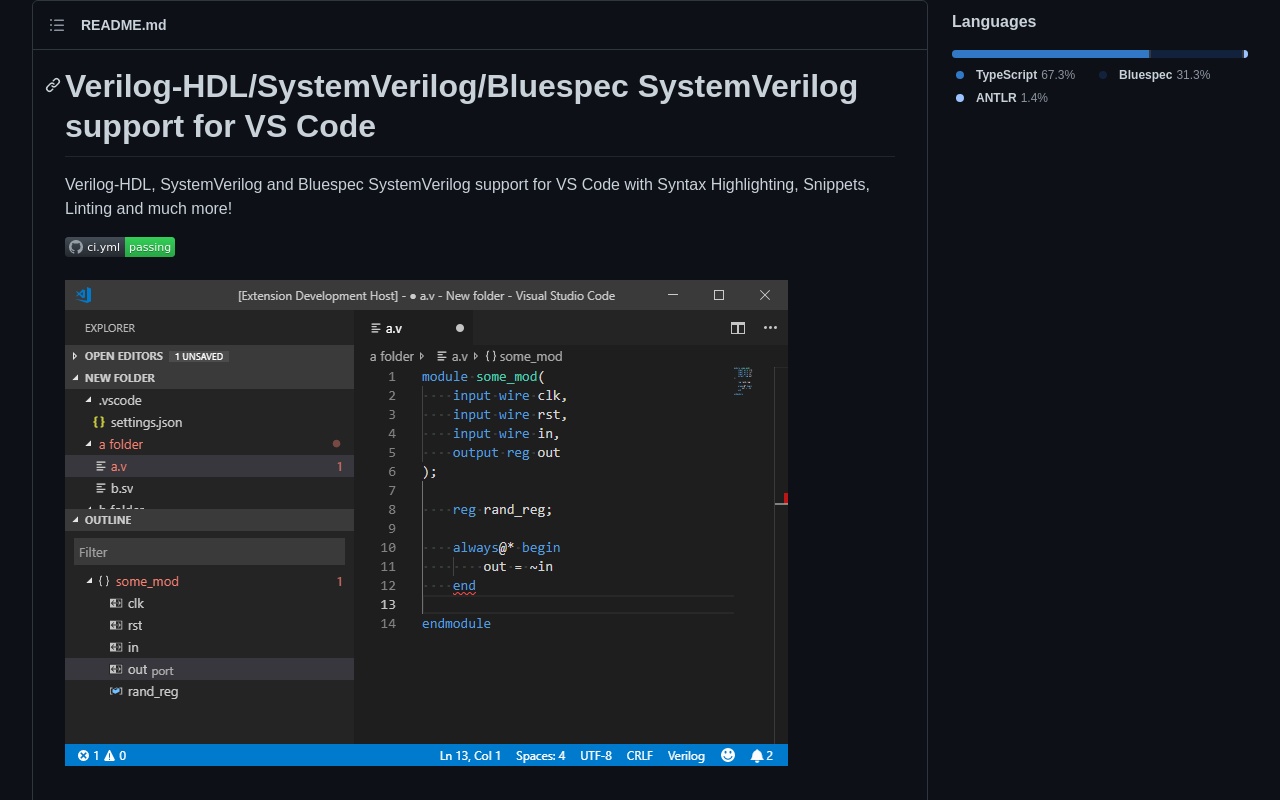1280x800 pixels.
Task: Click the unsaved dot on a.v tab
Action: point(460,328)
